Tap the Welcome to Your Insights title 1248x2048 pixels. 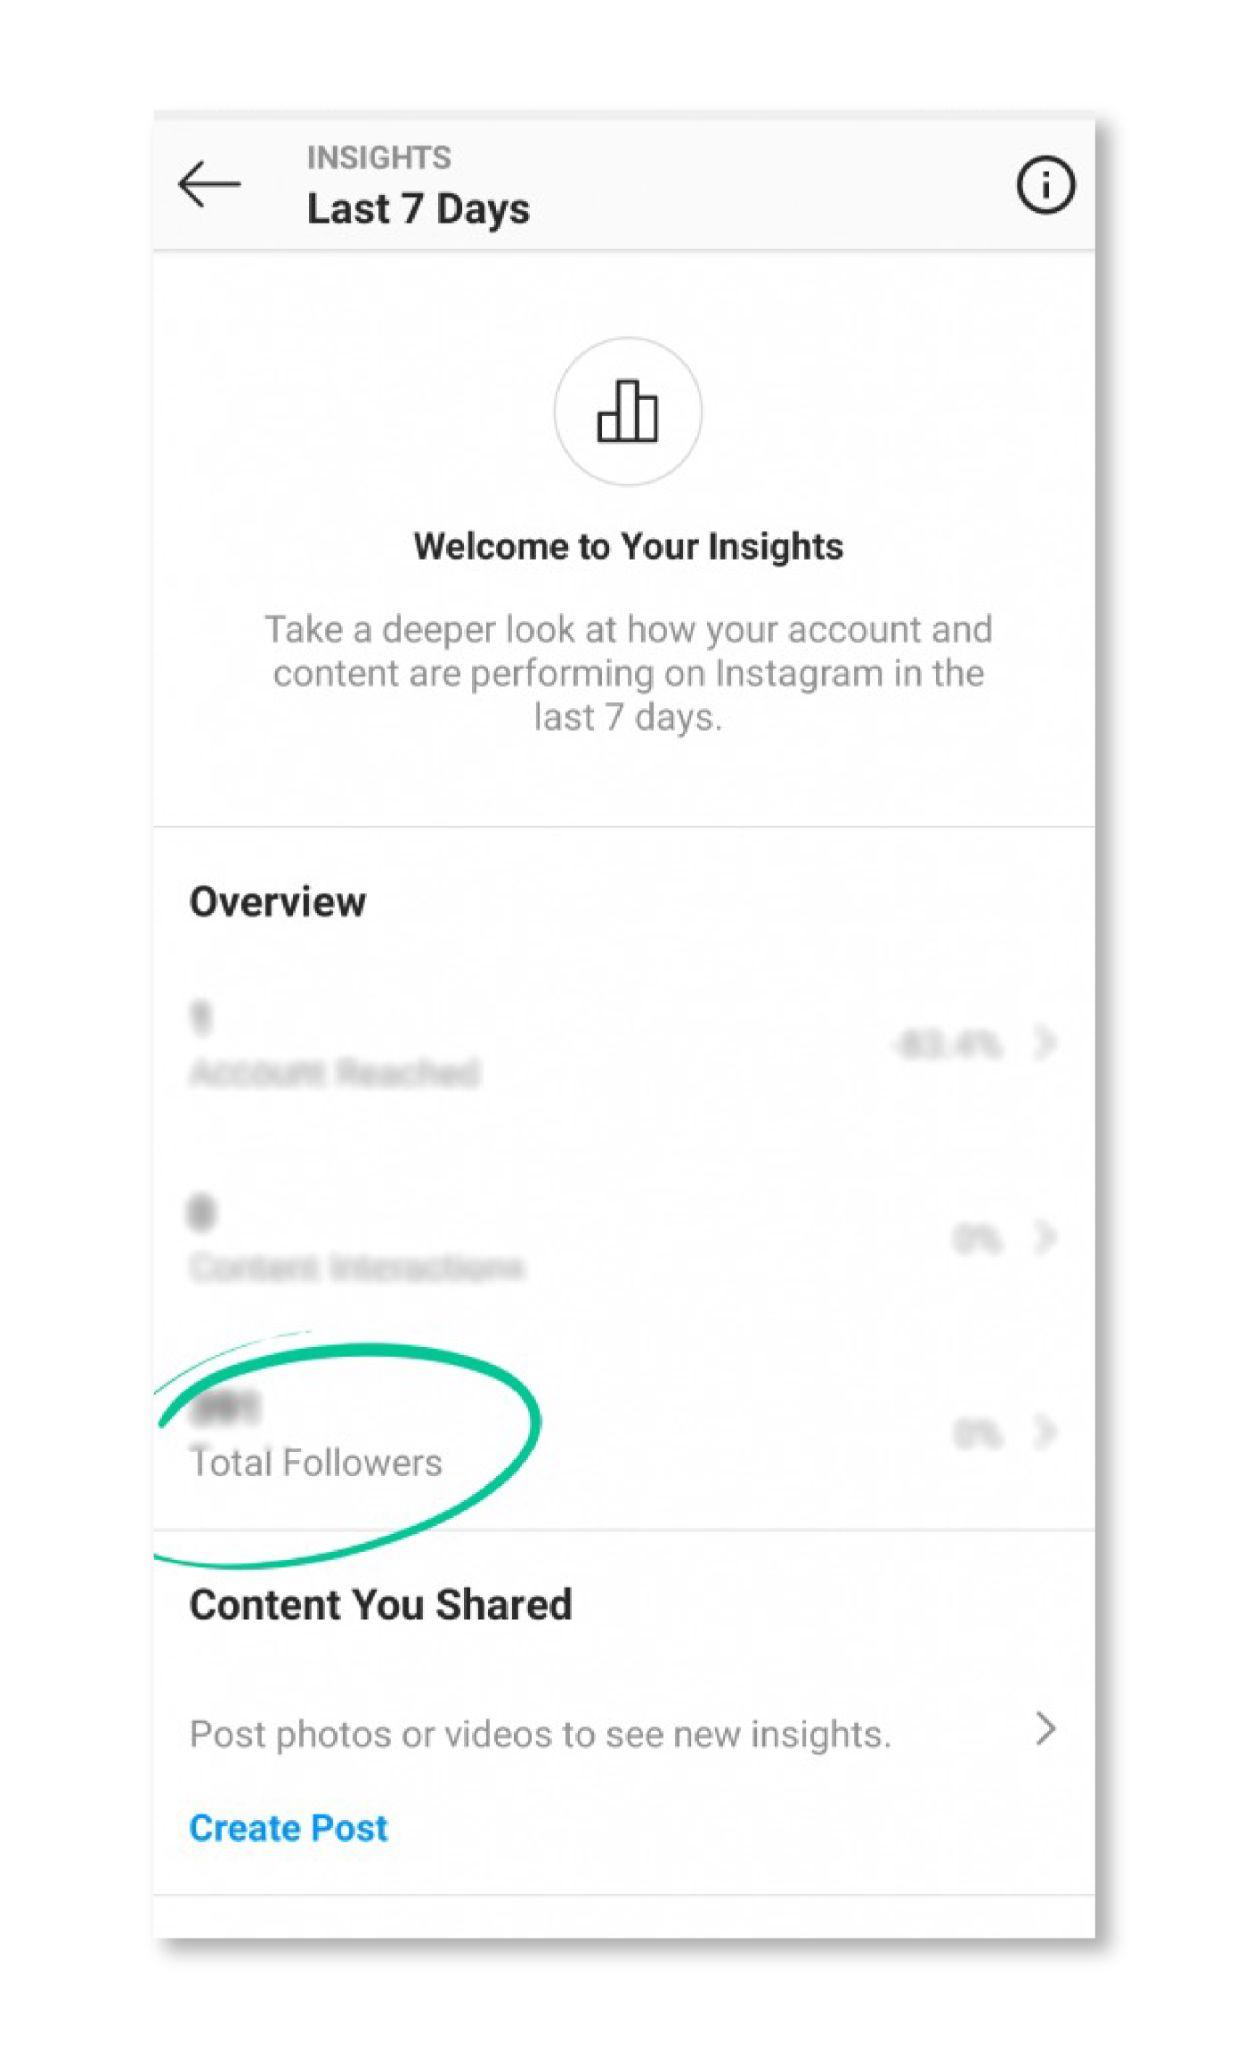pyautogui.click(x=627, y=546)
